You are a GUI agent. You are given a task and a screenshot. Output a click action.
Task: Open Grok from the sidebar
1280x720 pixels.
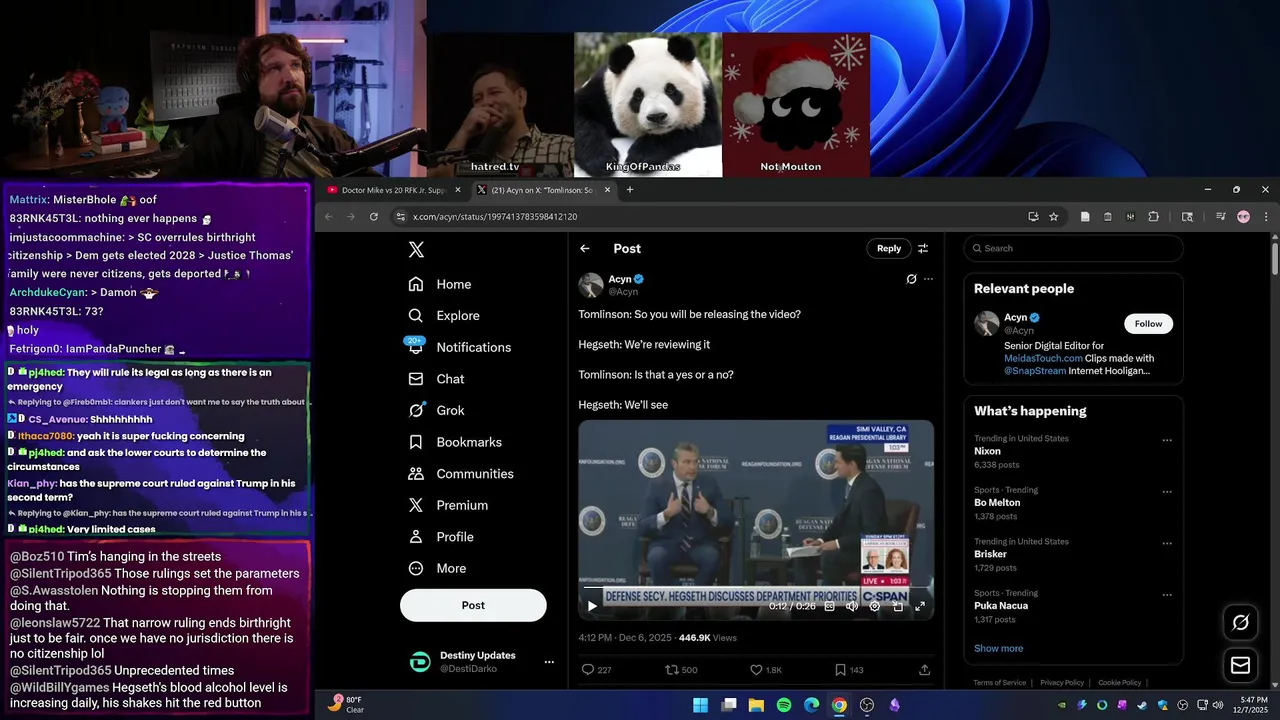click(x=437, y=410)
